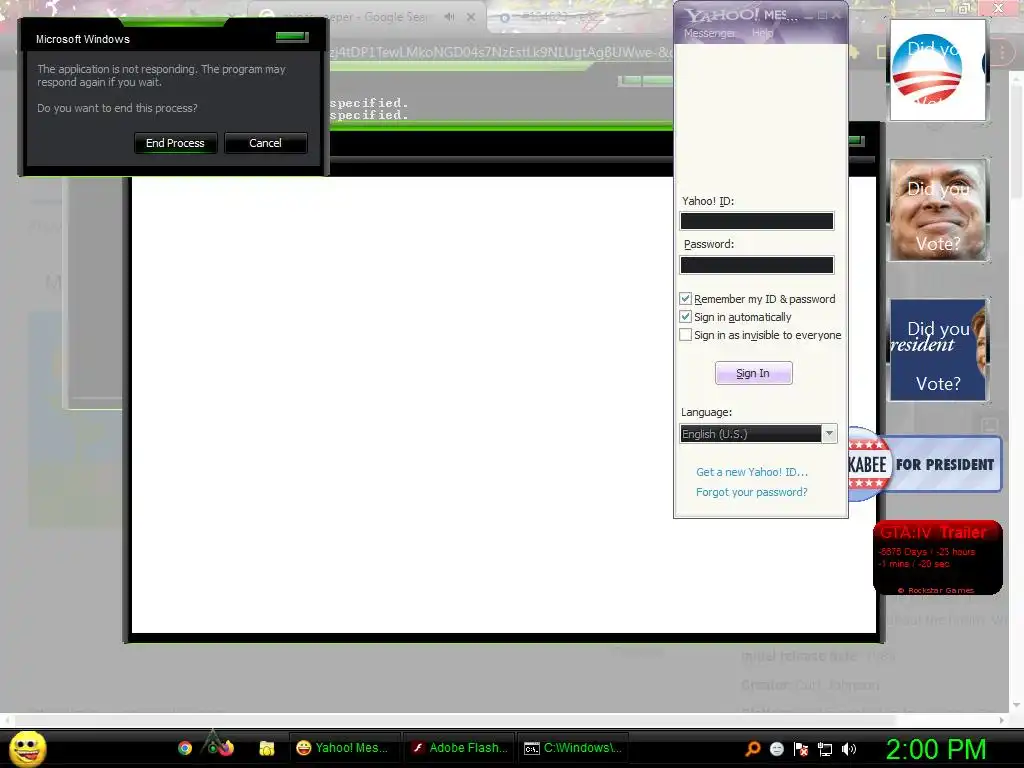Close the Google Search browser tab
This screenshot has height=768, width=1024.
coord(471,17)
